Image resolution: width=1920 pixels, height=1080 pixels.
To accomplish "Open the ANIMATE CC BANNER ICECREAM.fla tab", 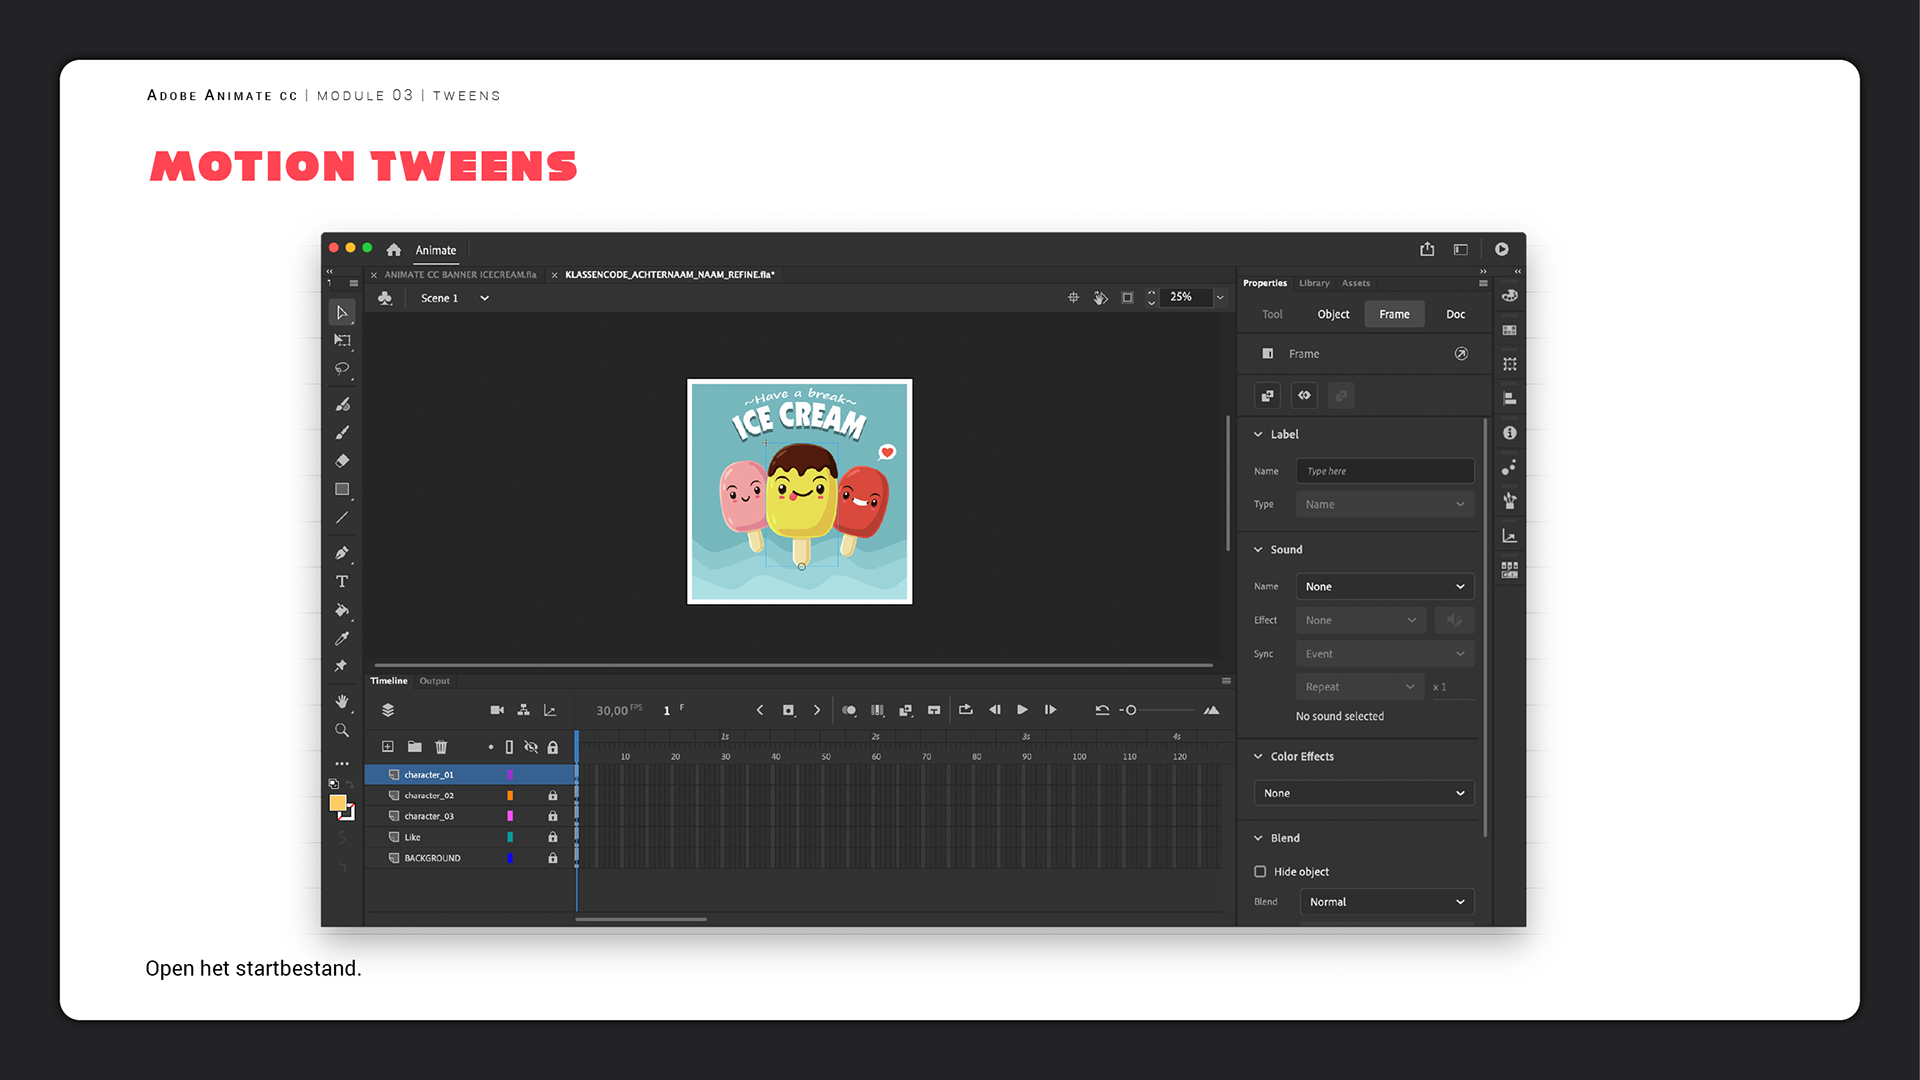I will pos(460,275).
